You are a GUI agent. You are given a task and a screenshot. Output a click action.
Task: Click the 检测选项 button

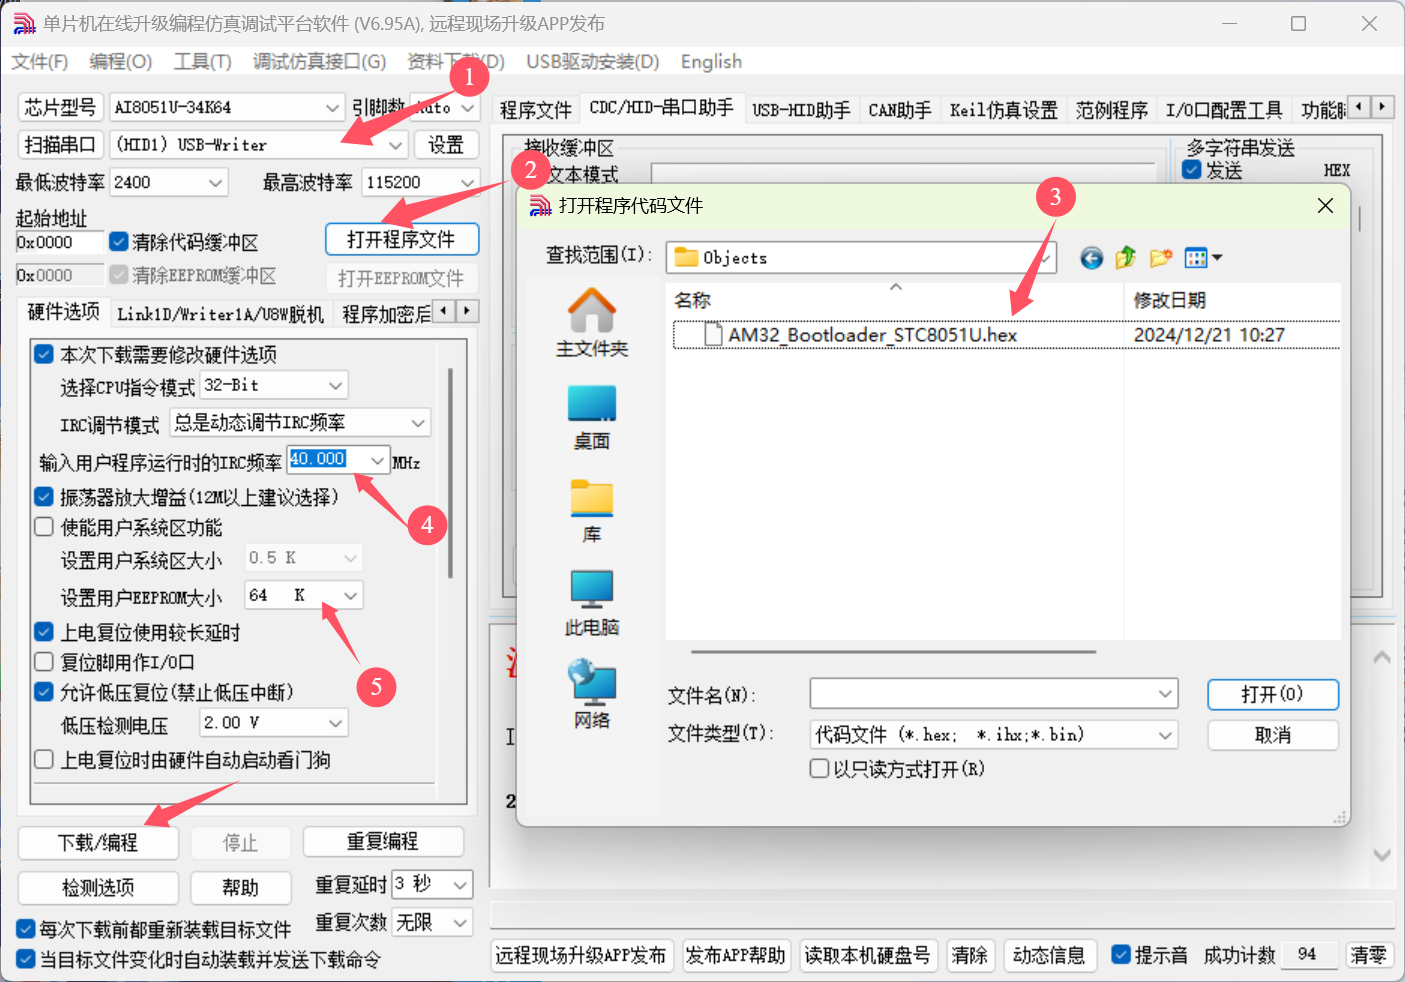pos(98,887)
